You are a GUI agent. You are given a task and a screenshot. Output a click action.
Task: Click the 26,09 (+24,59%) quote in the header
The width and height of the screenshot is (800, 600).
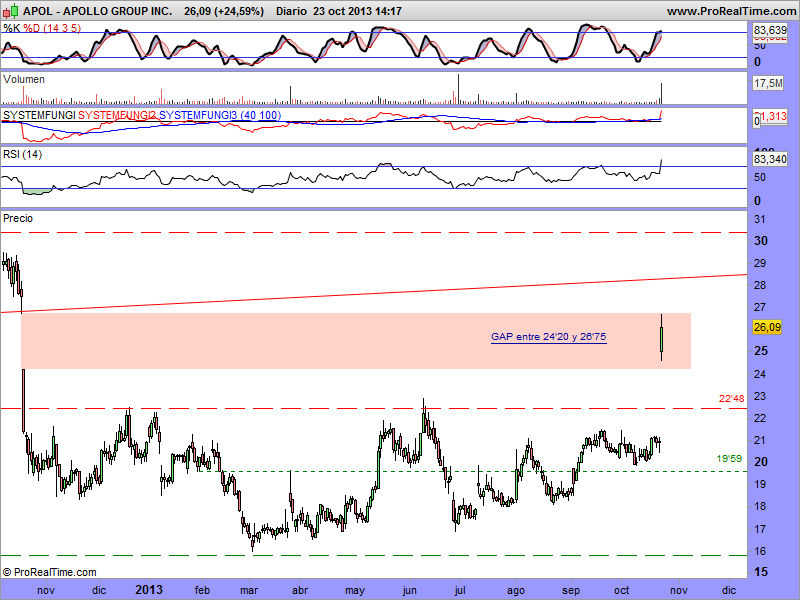pyautogui.click(x=224, y=11)
